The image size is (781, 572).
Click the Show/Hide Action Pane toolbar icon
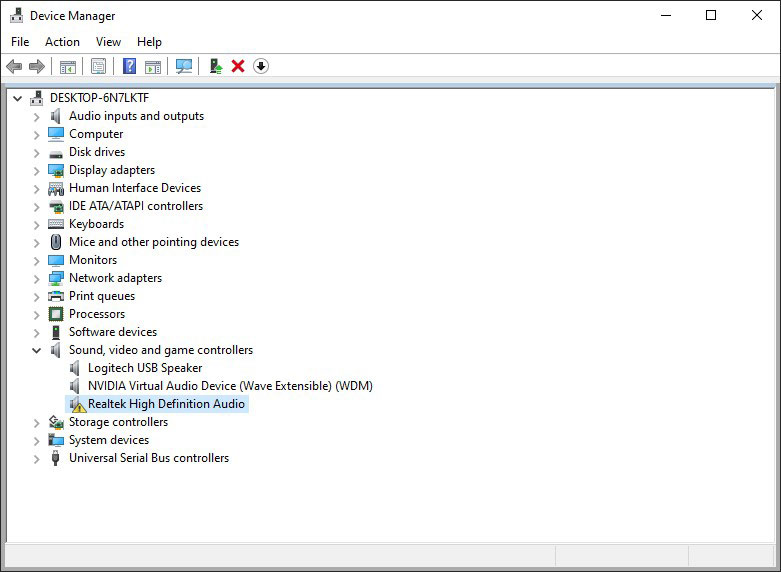pyautogui.click(x=153, y=66)
